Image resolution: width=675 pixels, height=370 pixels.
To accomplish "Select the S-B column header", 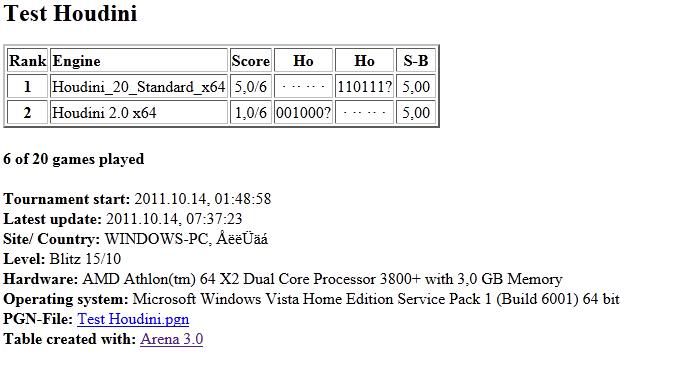I will pyautogui.click(x=416, y=60).
